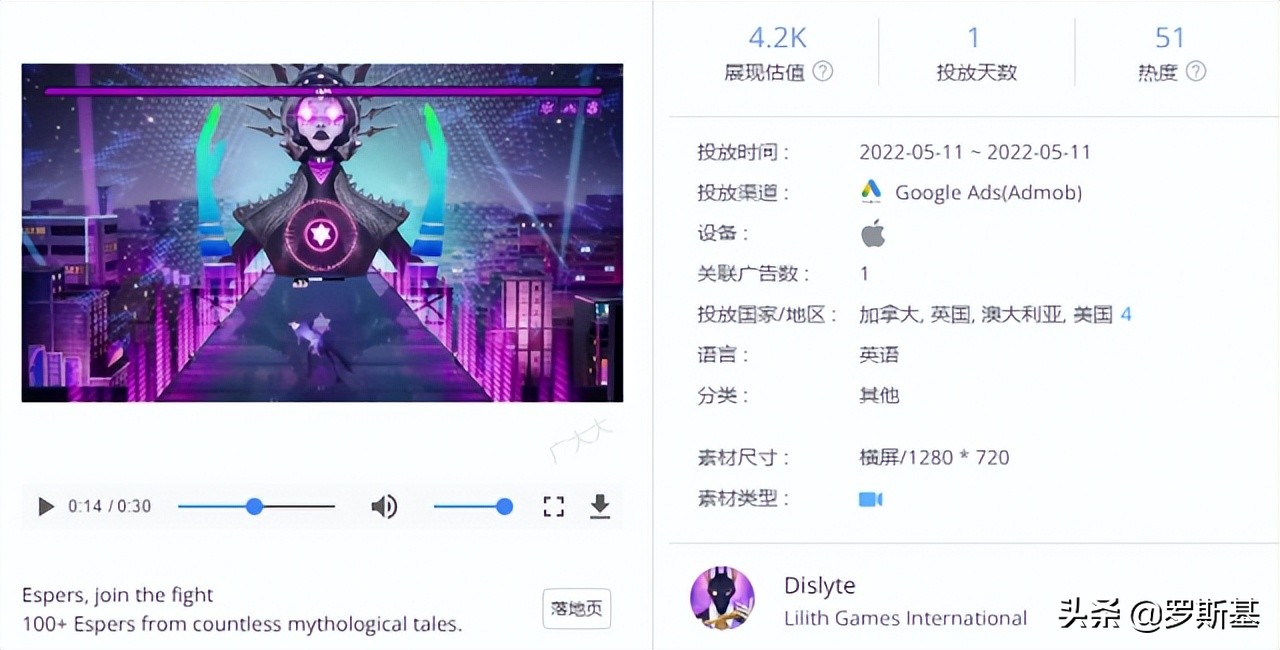Expand the full country list via blue 4

(1126, 314)
